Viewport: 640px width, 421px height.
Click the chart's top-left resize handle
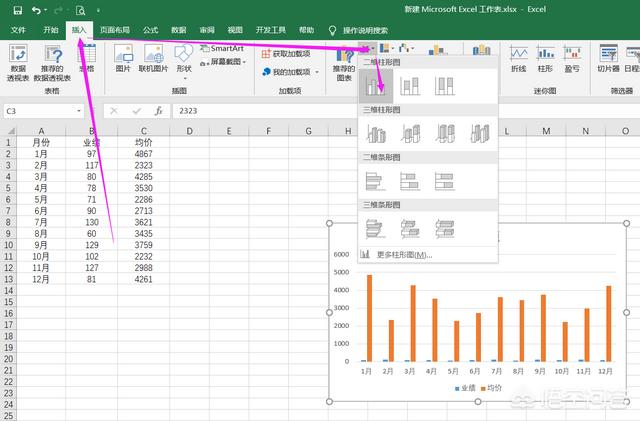[x=329, y=223]
